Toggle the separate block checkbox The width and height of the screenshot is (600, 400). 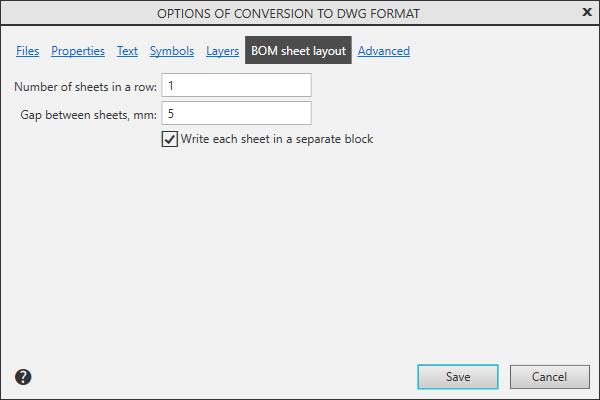click(169, 140)
